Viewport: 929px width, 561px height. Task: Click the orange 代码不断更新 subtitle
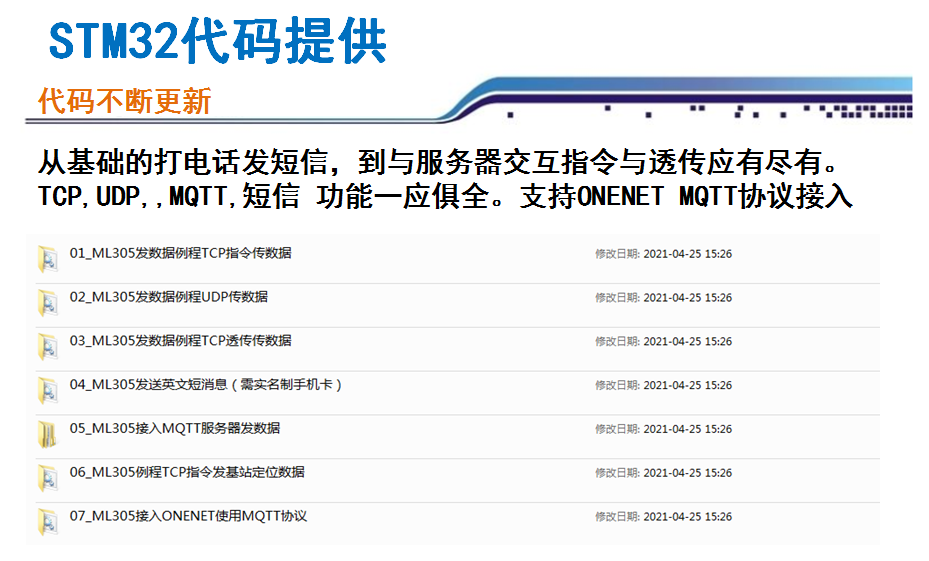click(124, 101)
